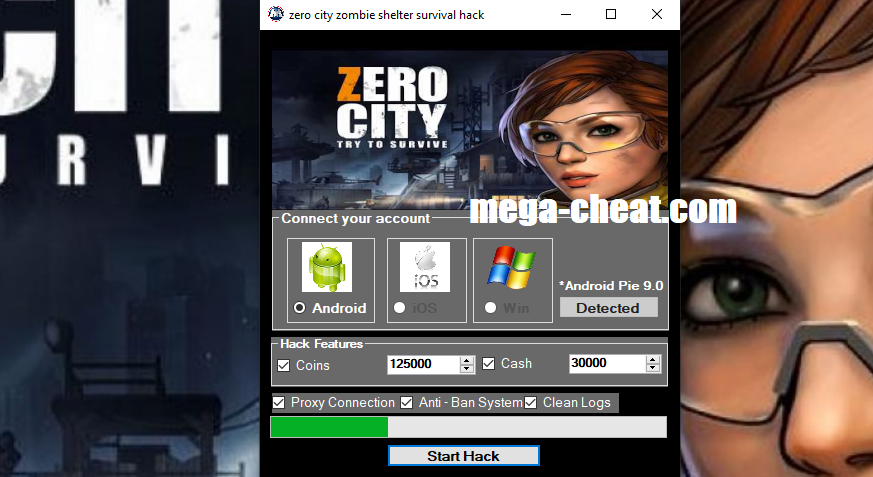Click the Android robot icon
The image size is (873, 477).
pos(327,267)
